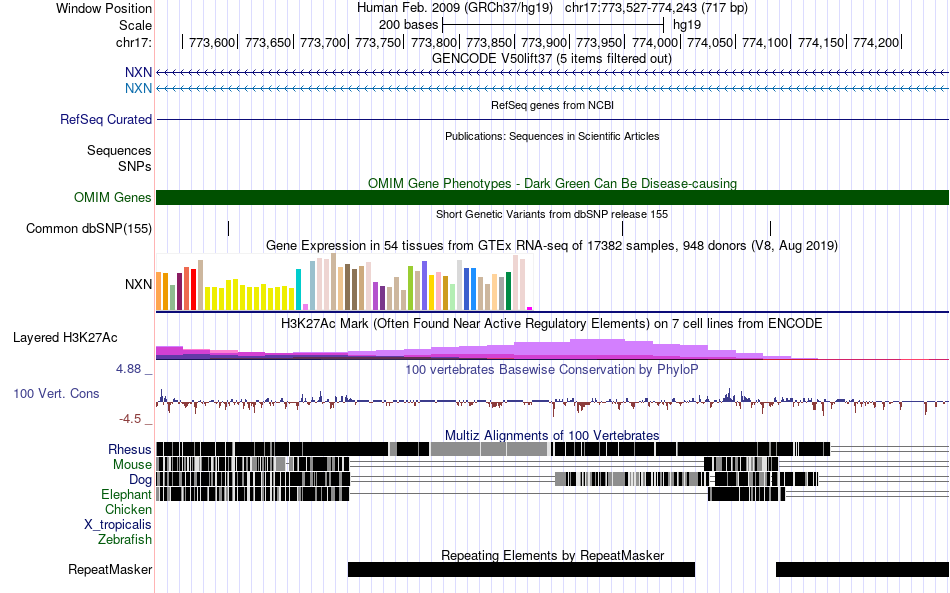950x593 pixels.
Task: Open the light blue NXN gene label
Action: click(138, 88)
